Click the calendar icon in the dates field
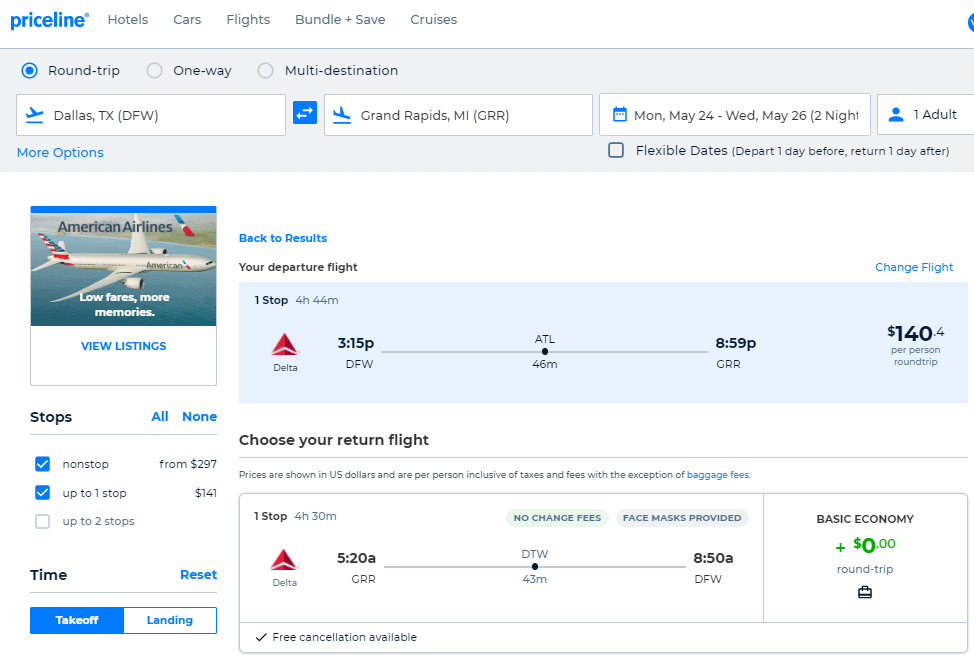The width and height of the screenshot is (974, 655). (x=622, y=114)
